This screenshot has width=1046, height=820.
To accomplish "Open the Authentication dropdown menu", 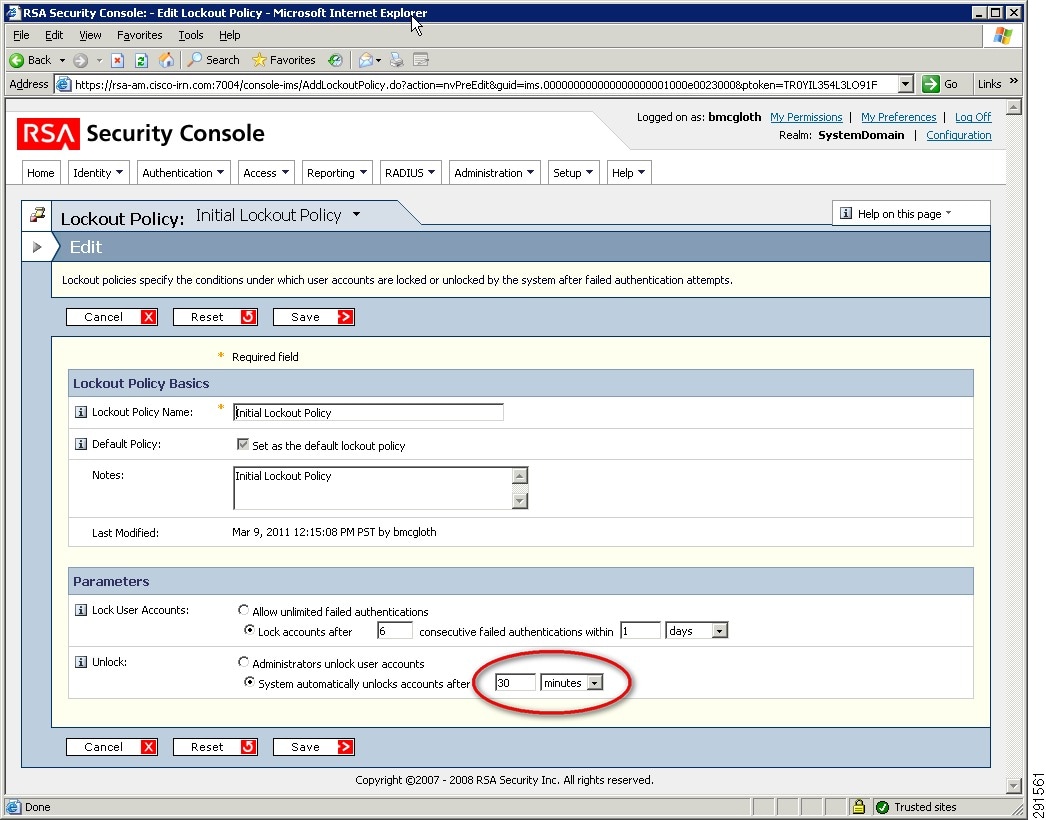I will (x=183, y=173).
